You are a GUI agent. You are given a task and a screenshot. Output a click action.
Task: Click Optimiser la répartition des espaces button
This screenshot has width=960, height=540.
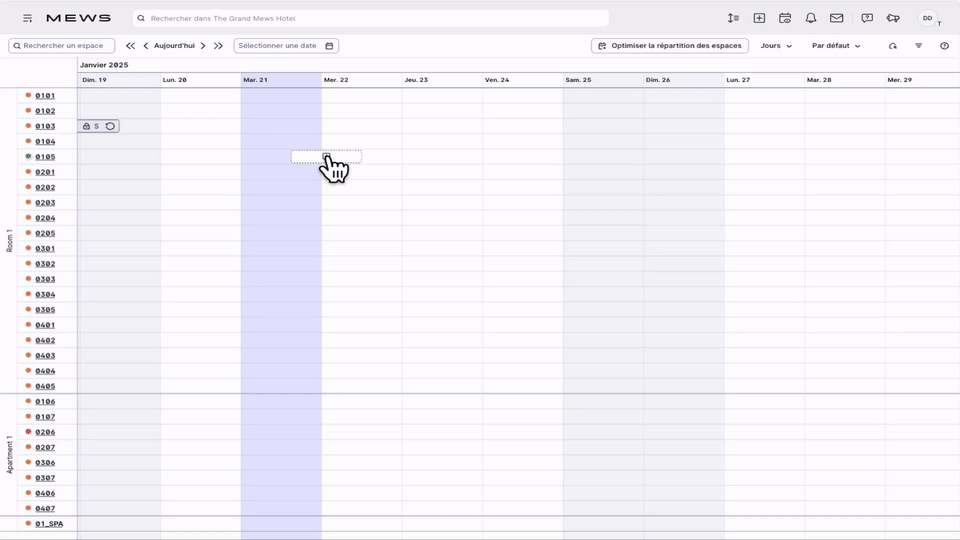670,46
